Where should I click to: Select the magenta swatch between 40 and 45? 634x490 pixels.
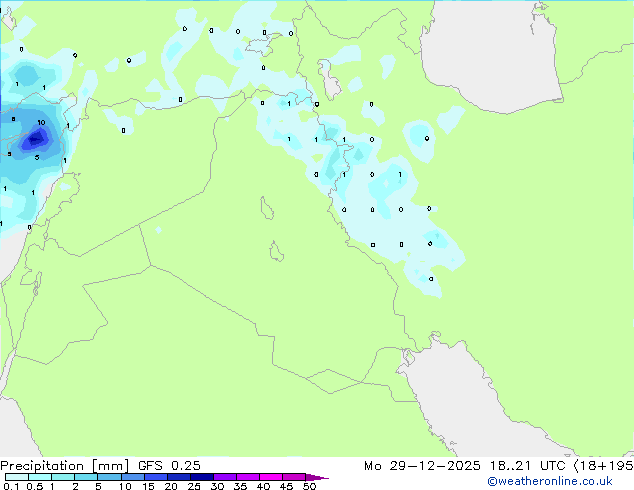(x=271, y=477)
